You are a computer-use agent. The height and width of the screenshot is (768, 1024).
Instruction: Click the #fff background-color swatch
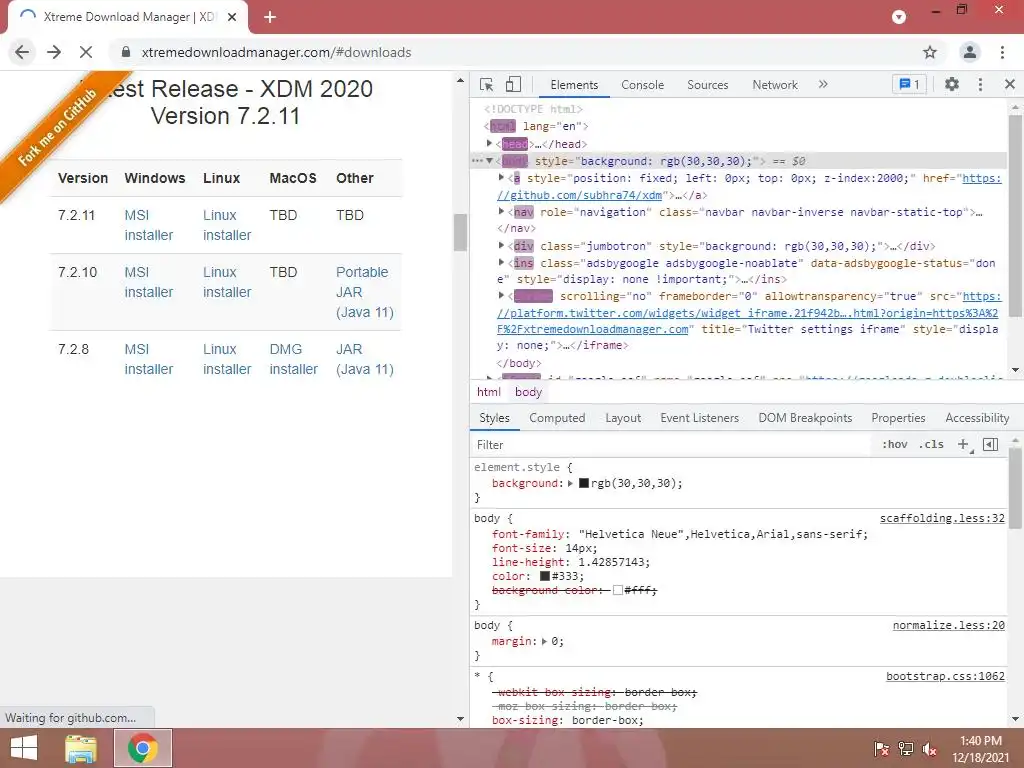[x=618, y=590]
